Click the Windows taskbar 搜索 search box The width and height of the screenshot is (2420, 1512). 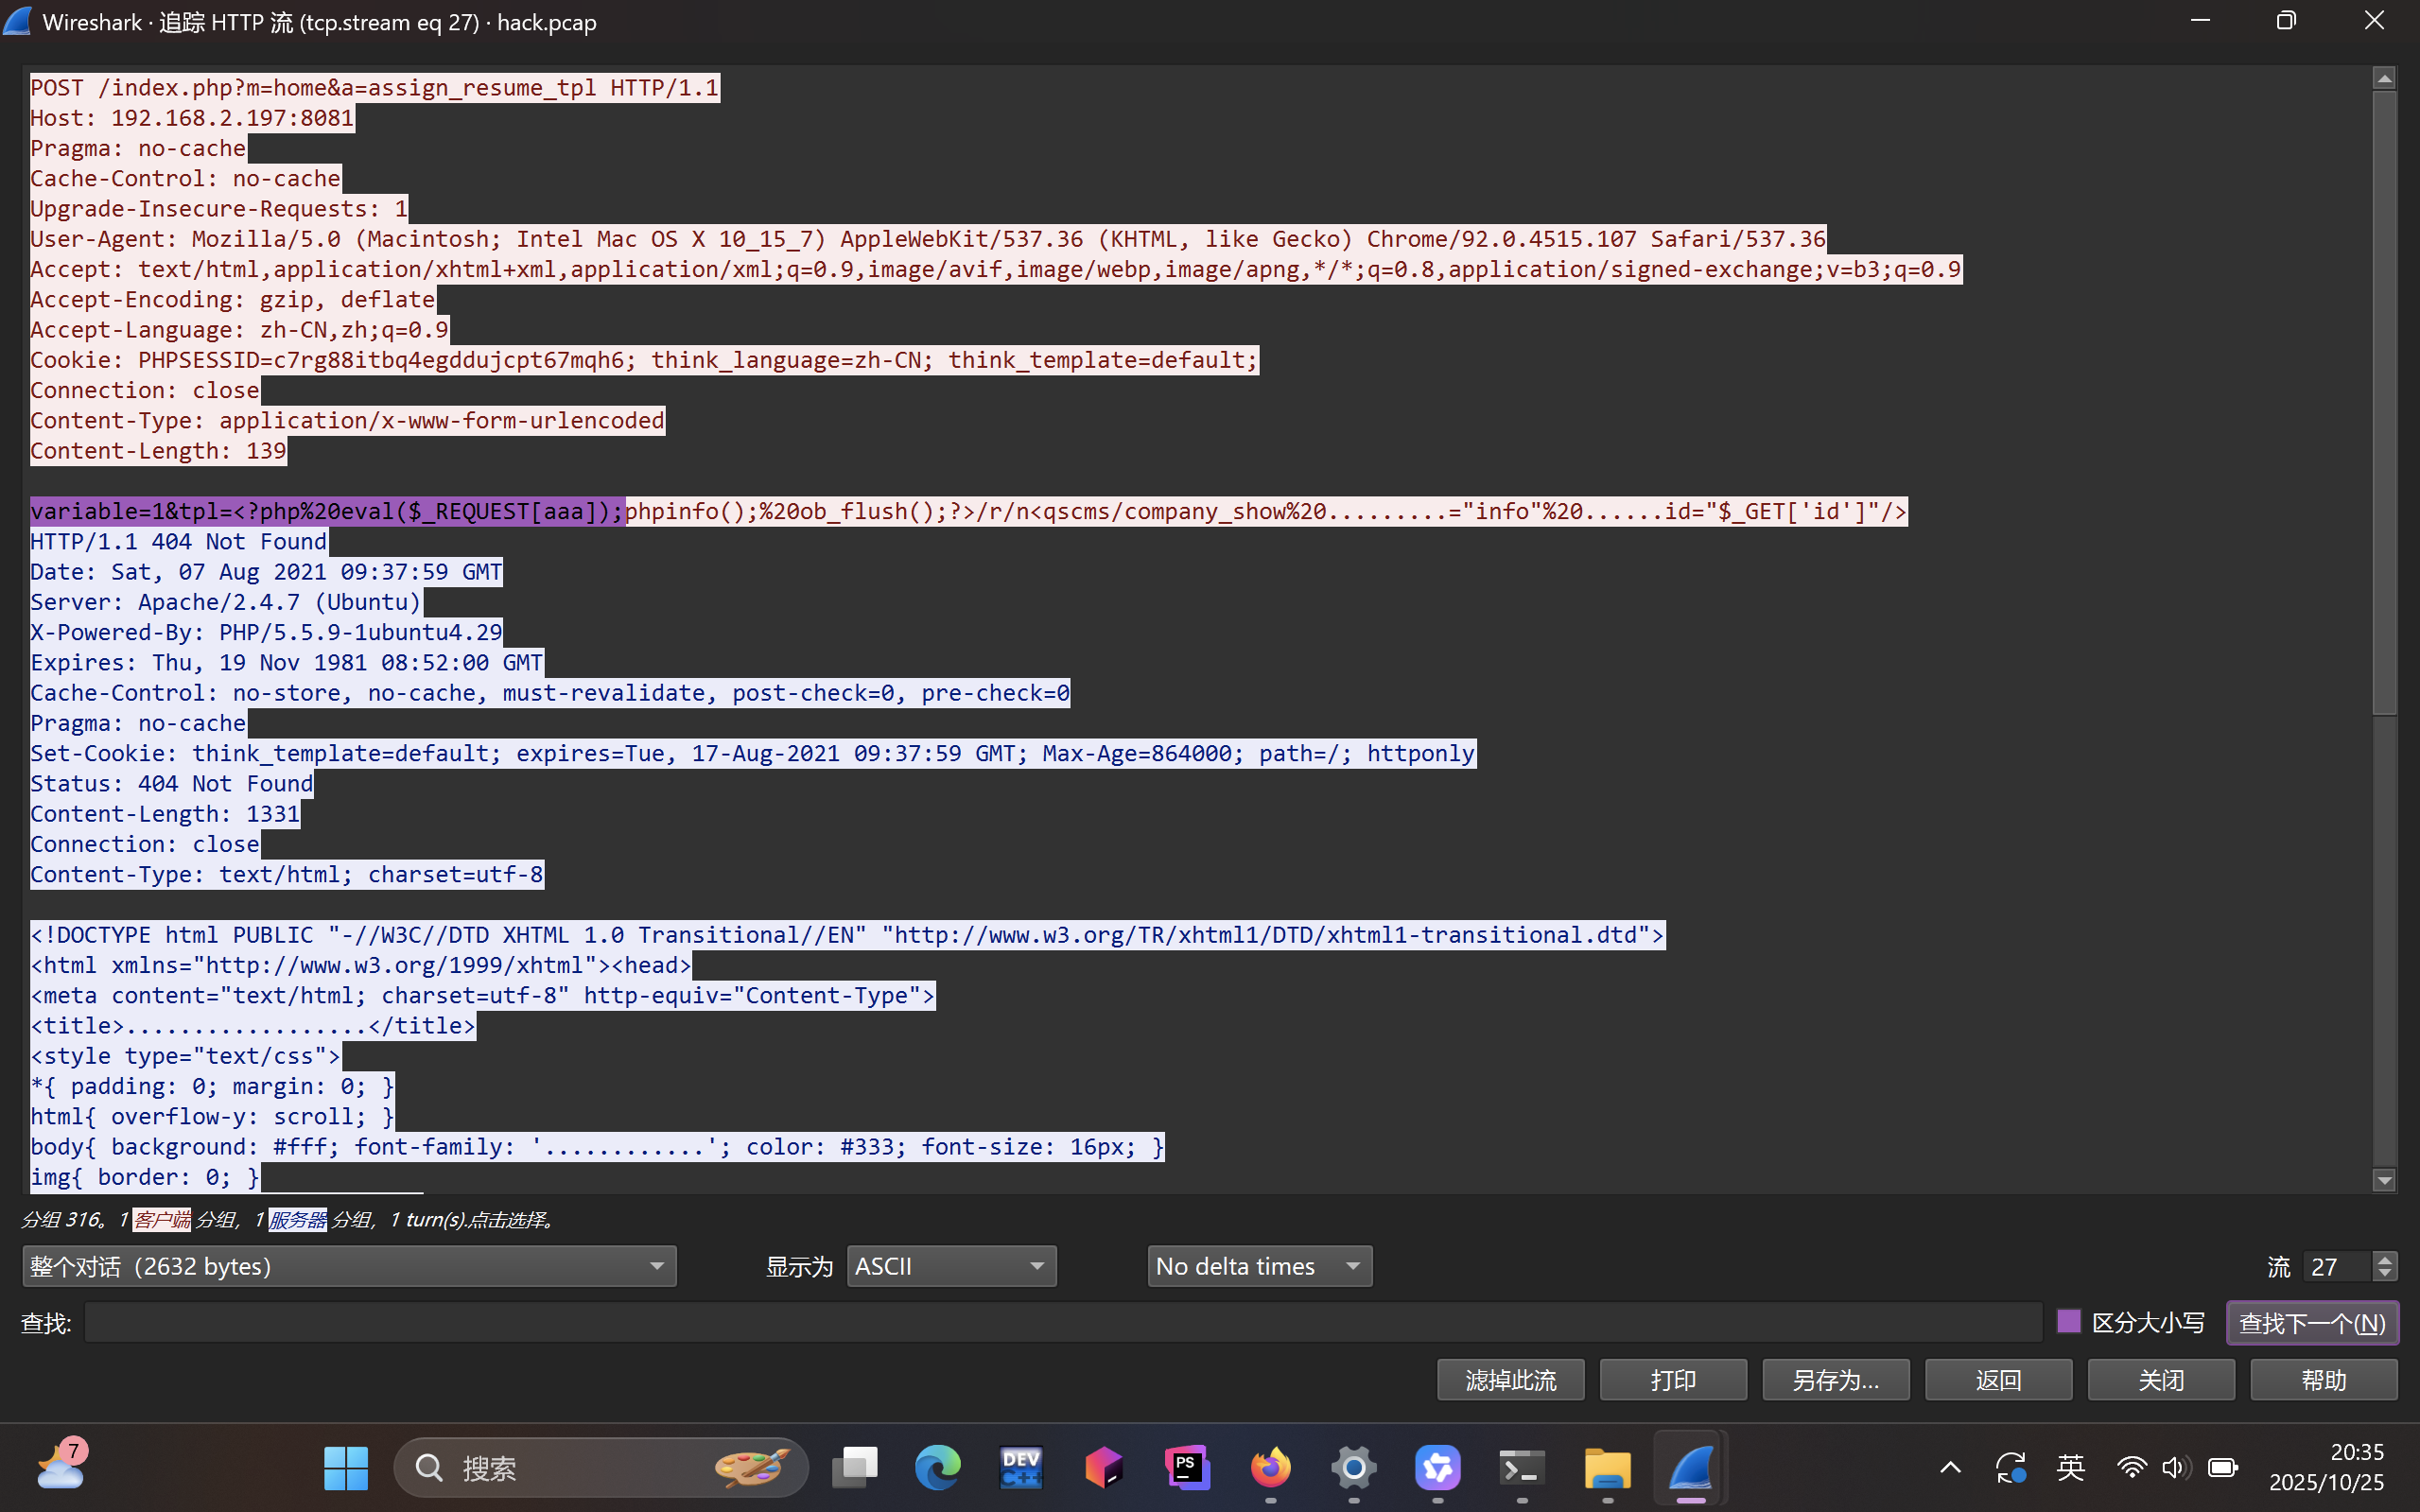(600, 1468)
